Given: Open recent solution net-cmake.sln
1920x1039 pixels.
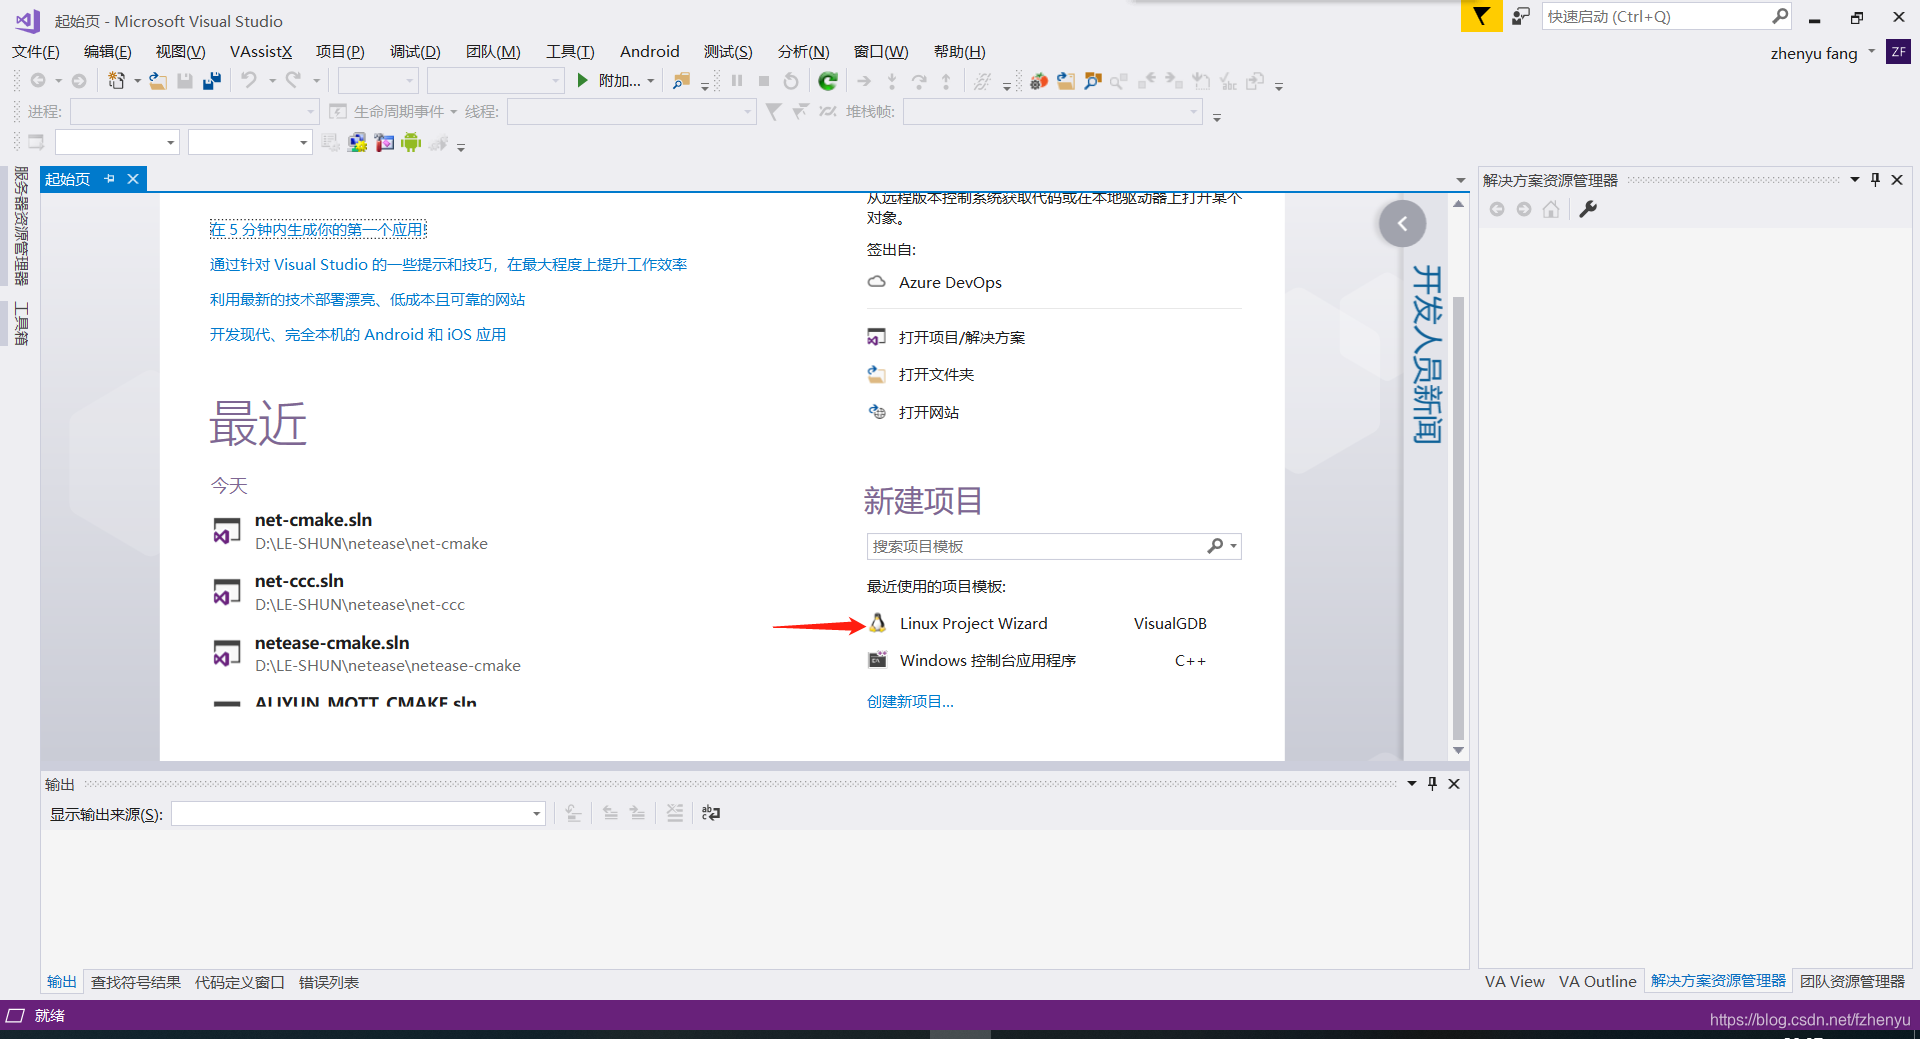Looking at the screenshot, I should click(350, 531).
